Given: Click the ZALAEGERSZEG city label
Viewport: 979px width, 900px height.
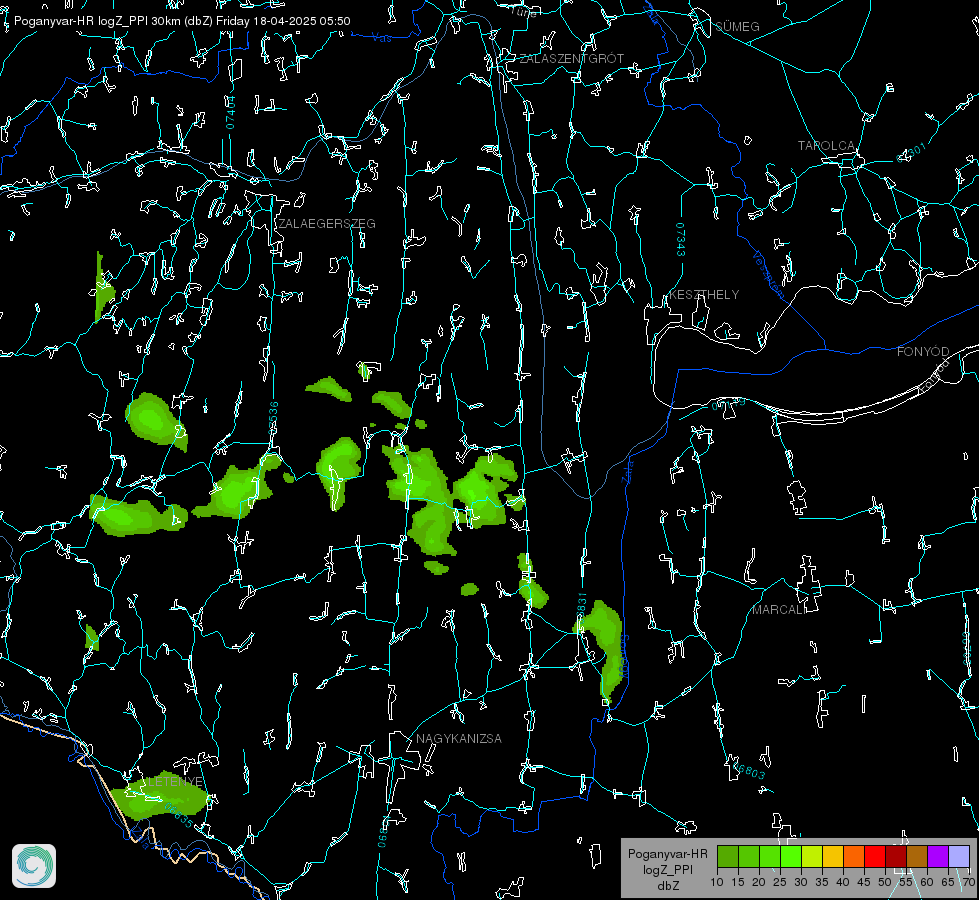Looking at the screenshot, I should coord(327,224).
